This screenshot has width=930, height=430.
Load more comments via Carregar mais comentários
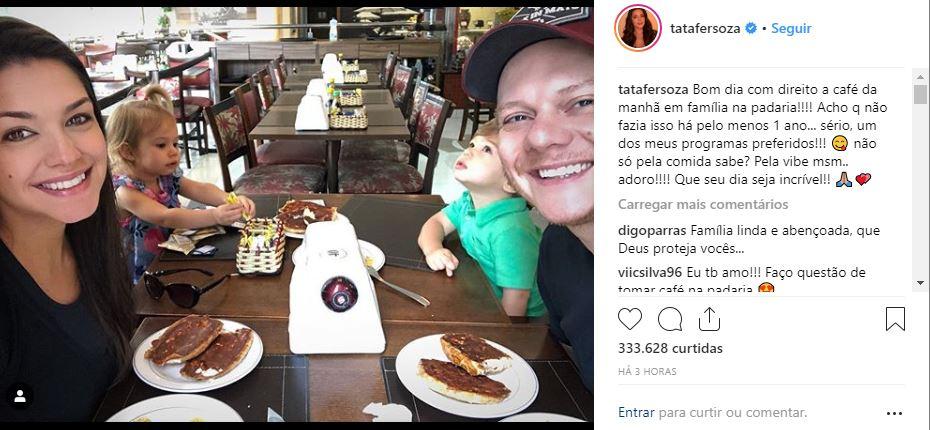[x=703, y=205]
